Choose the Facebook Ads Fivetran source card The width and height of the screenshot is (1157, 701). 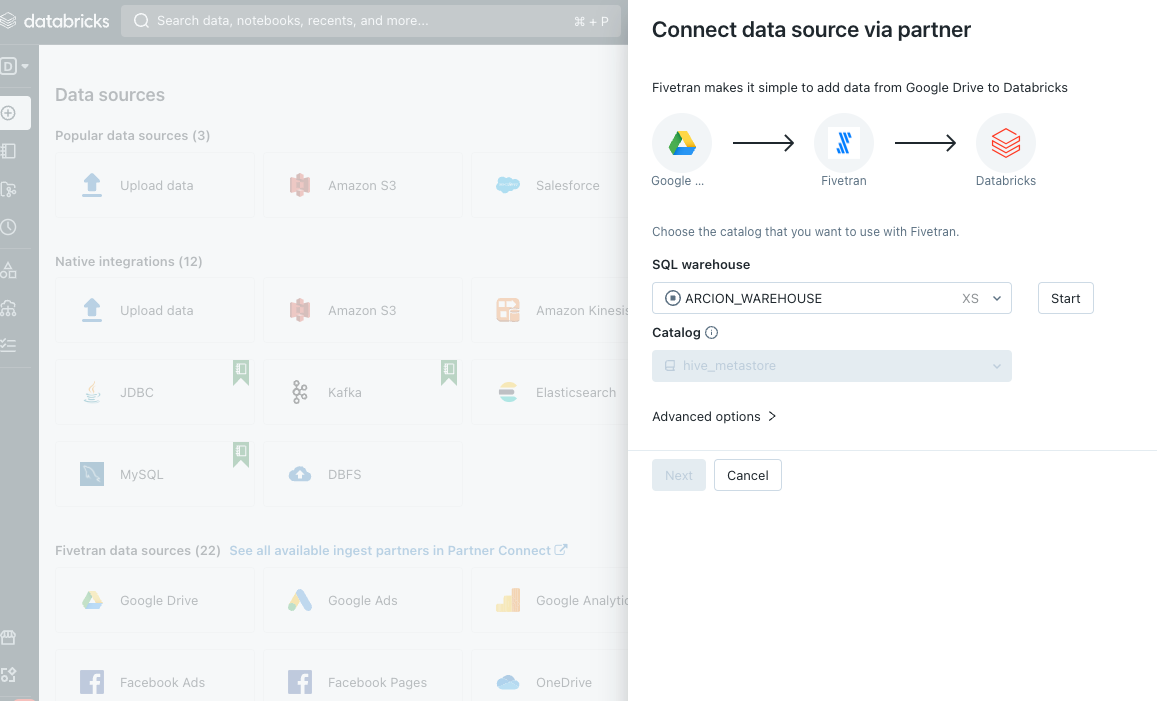pyautogui.click(x=155, y=676)
